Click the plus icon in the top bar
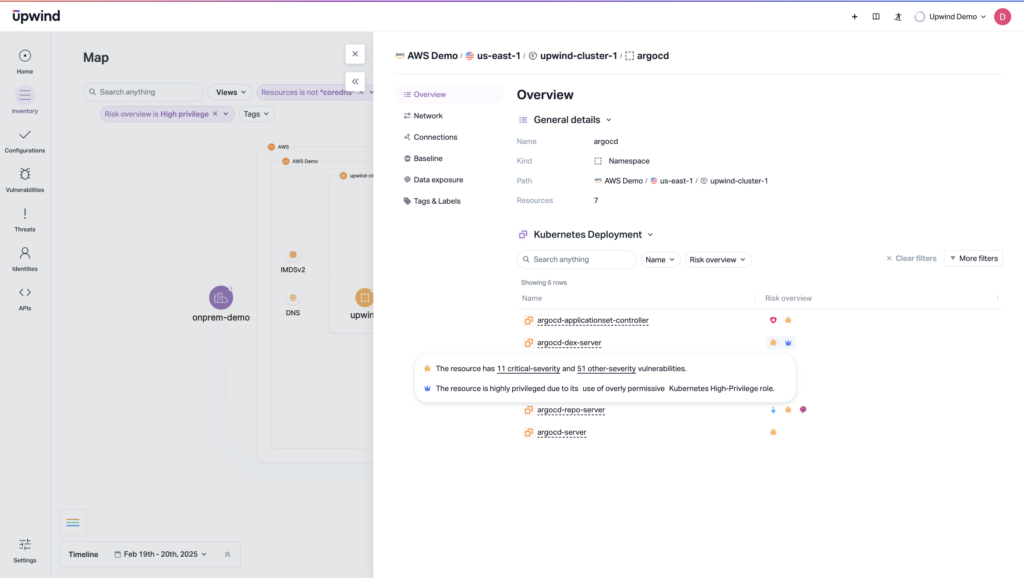Screen dimensions: 1024x578 tap(854, 16)
